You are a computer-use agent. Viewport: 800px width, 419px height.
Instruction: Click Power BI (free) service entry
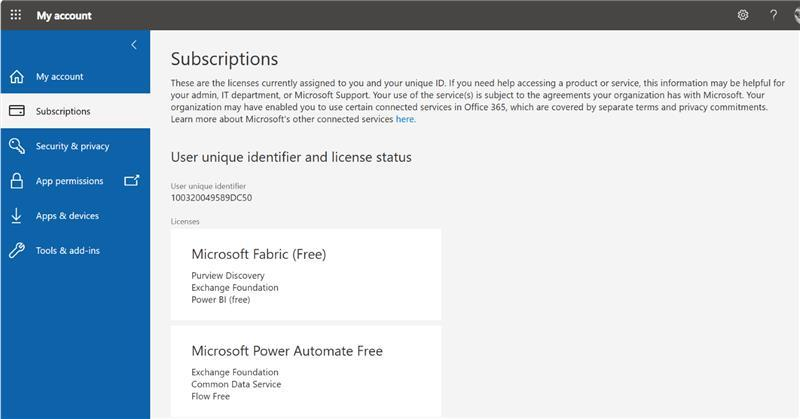coord(221,300)
